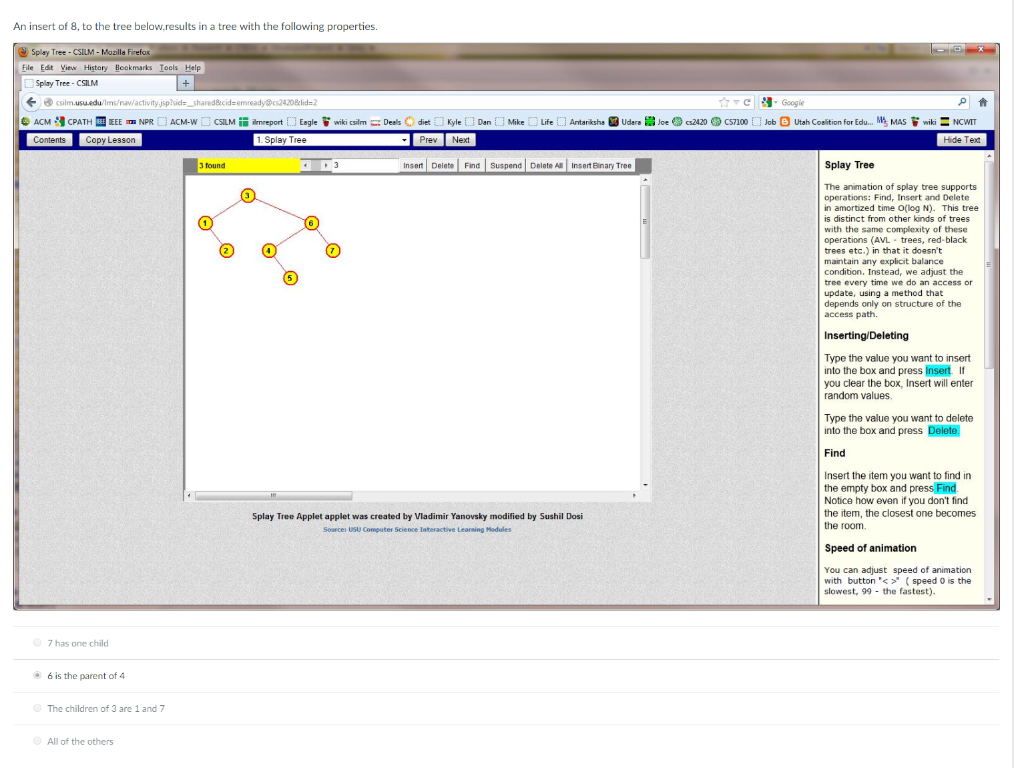
Task: Open the MAS bookmark
Action: coord(891,121)
